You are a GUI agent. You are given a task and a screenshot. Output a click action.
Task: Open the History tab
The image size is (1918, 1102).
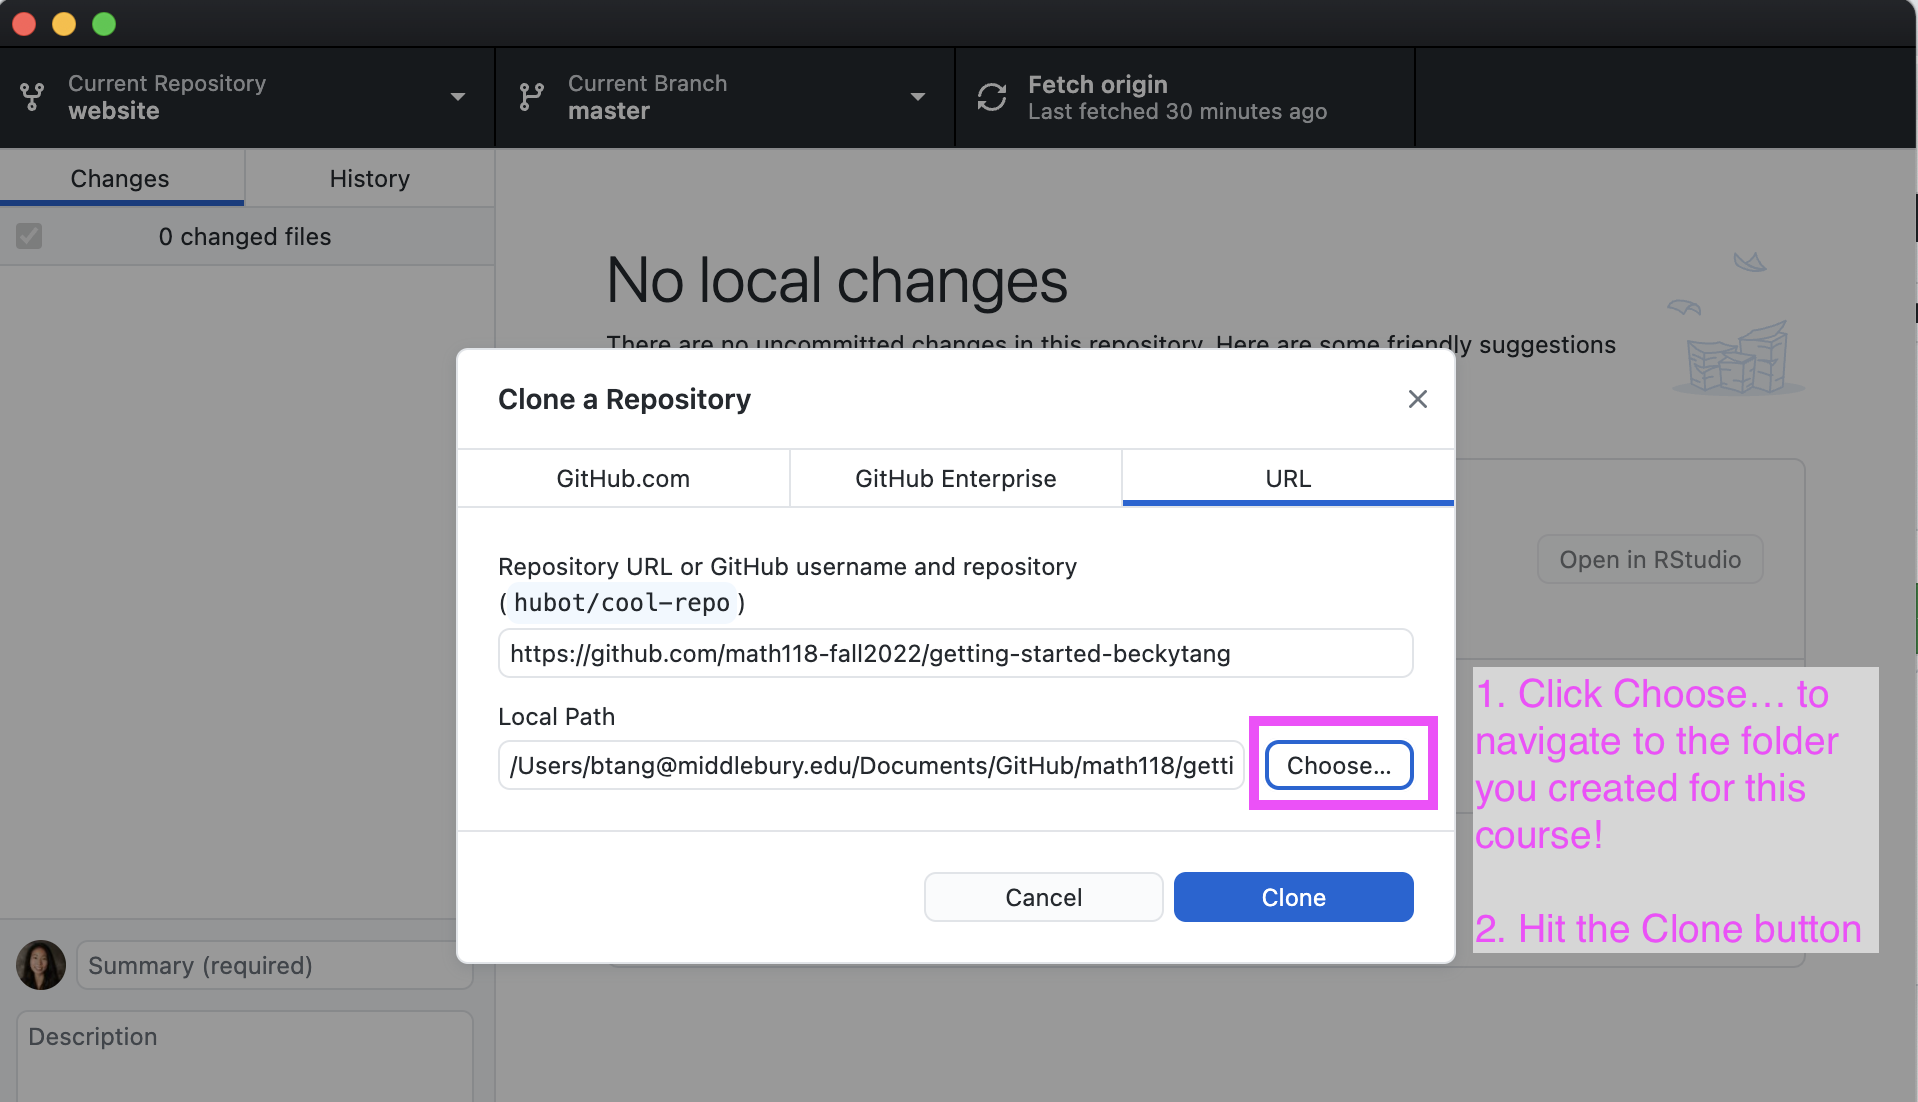[369, 178]
